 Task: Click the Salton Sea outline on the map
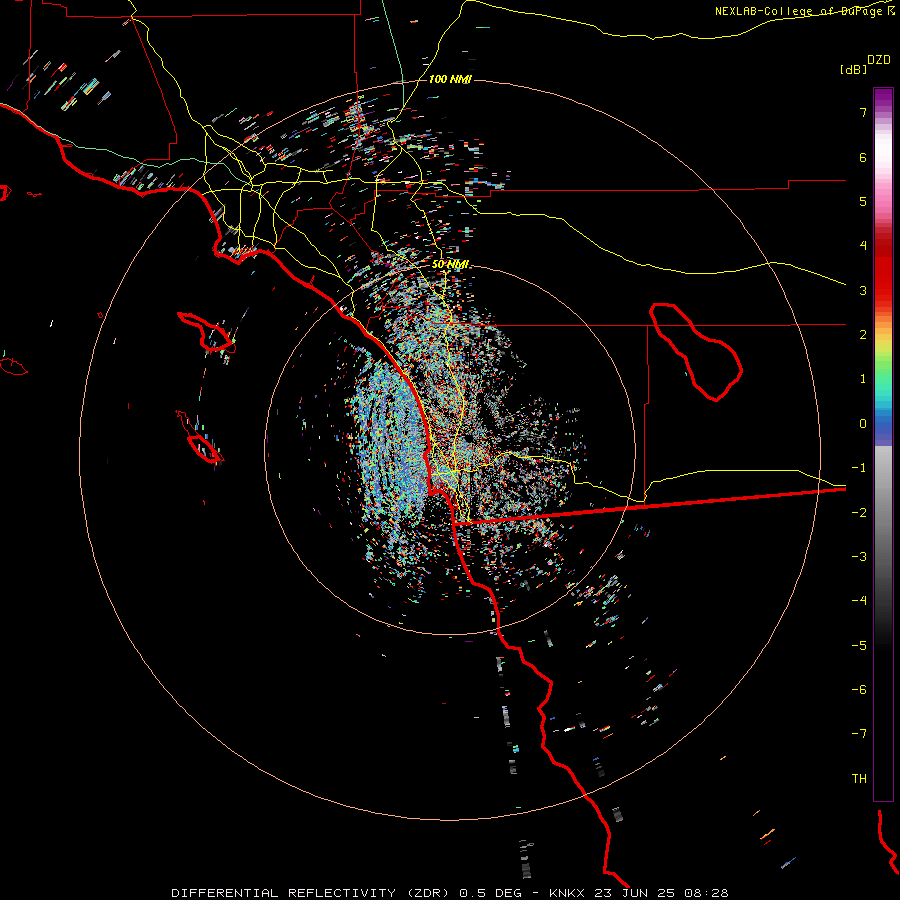click(696, 351)
